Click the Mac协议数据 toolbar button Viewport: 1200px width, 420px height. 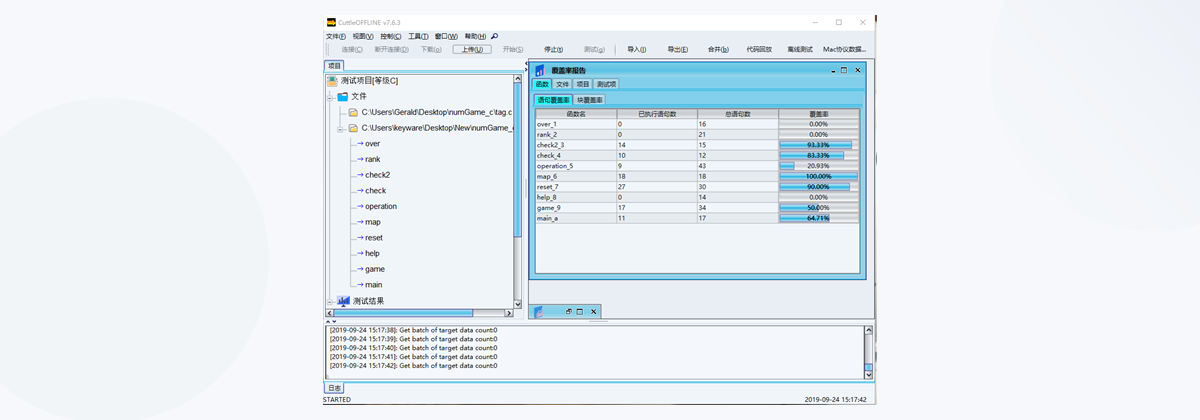(x=844, y=49)
